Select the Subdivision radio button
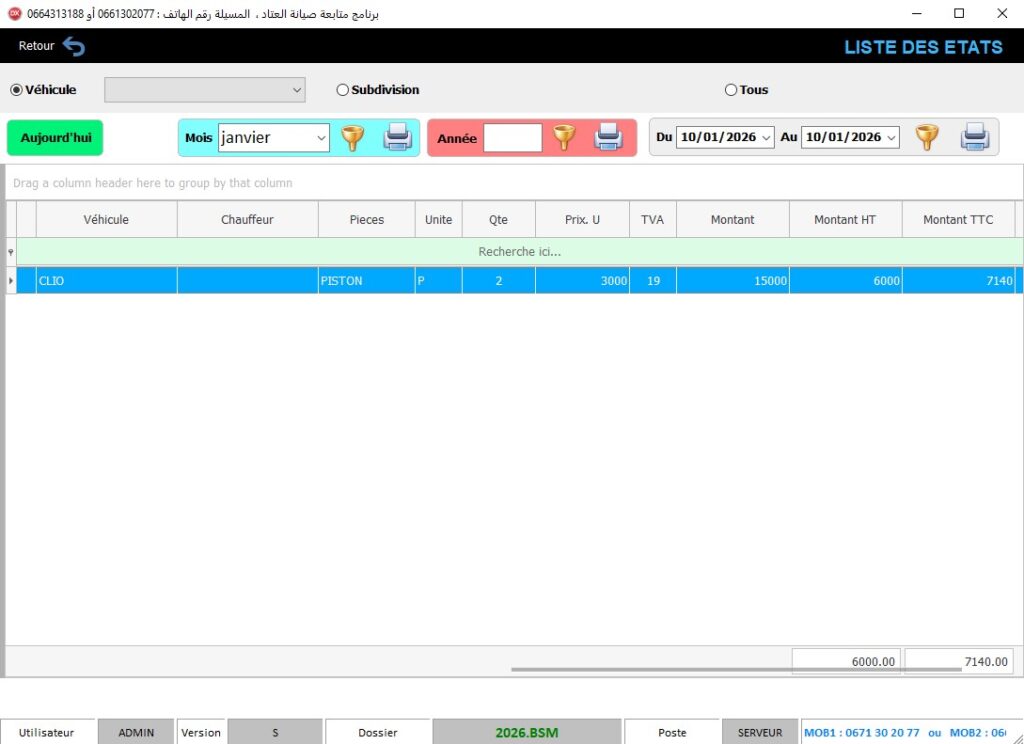The image size is (1024, 744). coord(343,90)
